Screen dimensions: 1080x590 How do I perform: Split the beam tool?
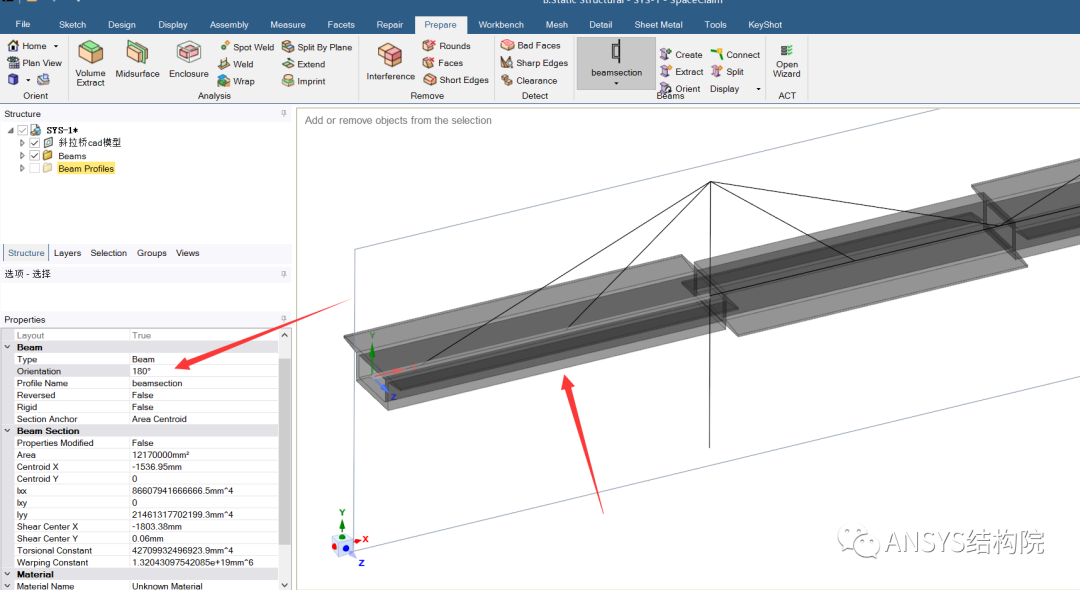[x=727, y=72]
